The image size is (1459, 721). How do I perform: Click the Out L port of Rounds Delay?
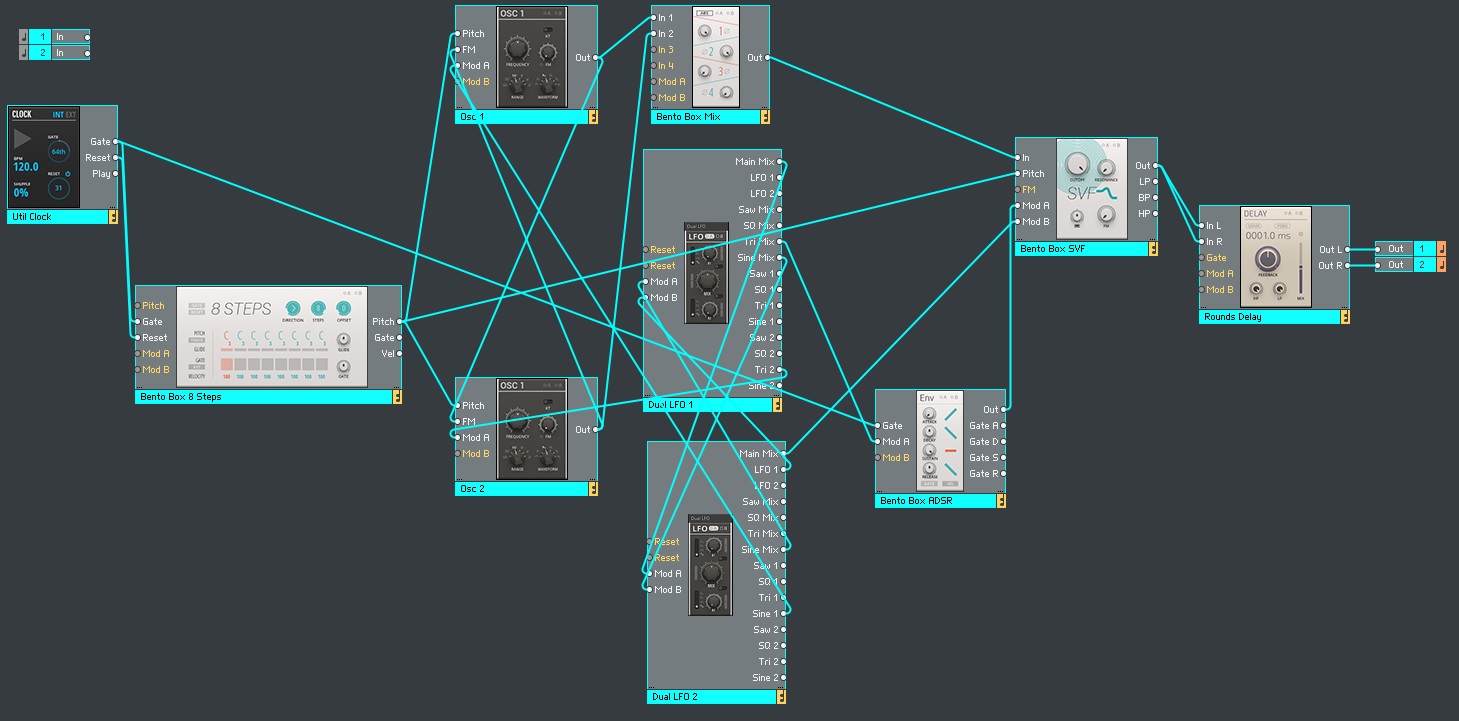[x=1348, y=250]
